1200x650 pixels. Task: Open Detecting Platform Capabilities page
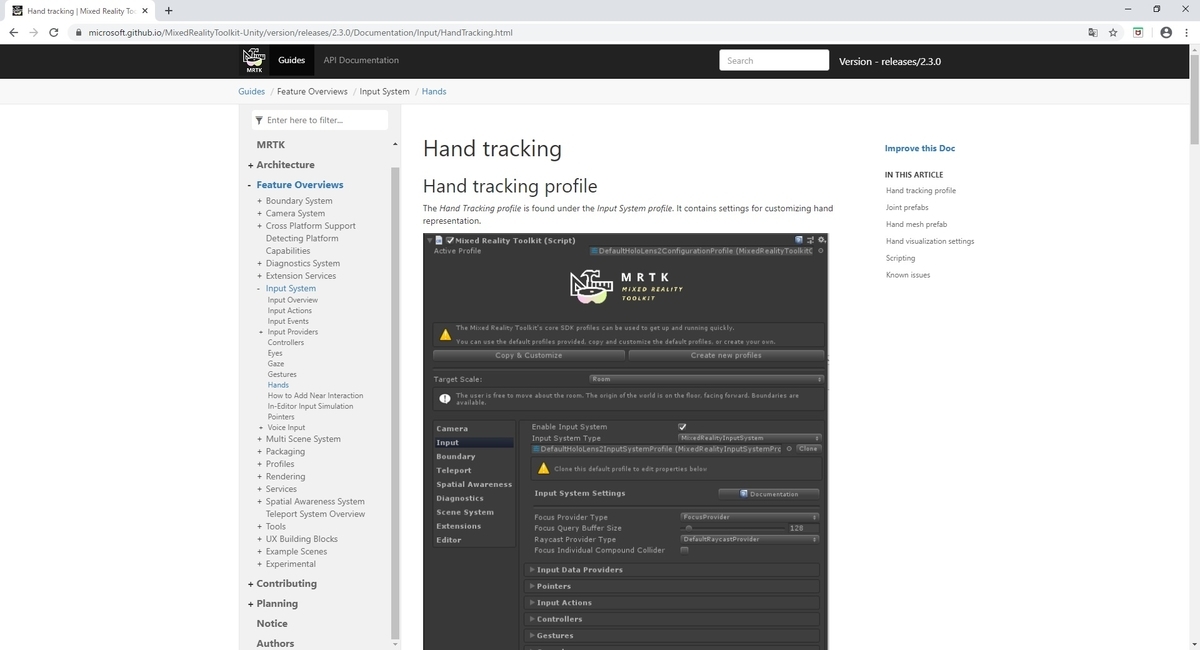[302, 245]
